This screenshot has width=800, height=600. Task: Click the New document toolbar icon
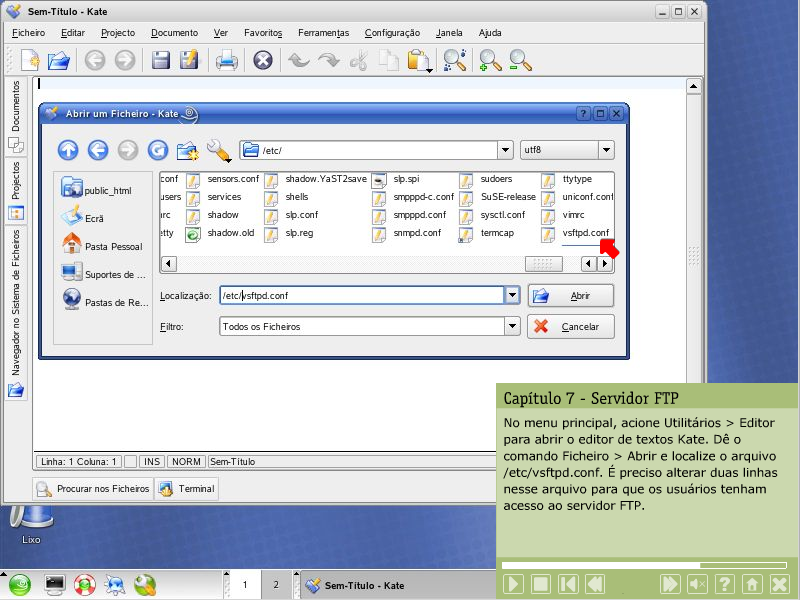point(29,61)
